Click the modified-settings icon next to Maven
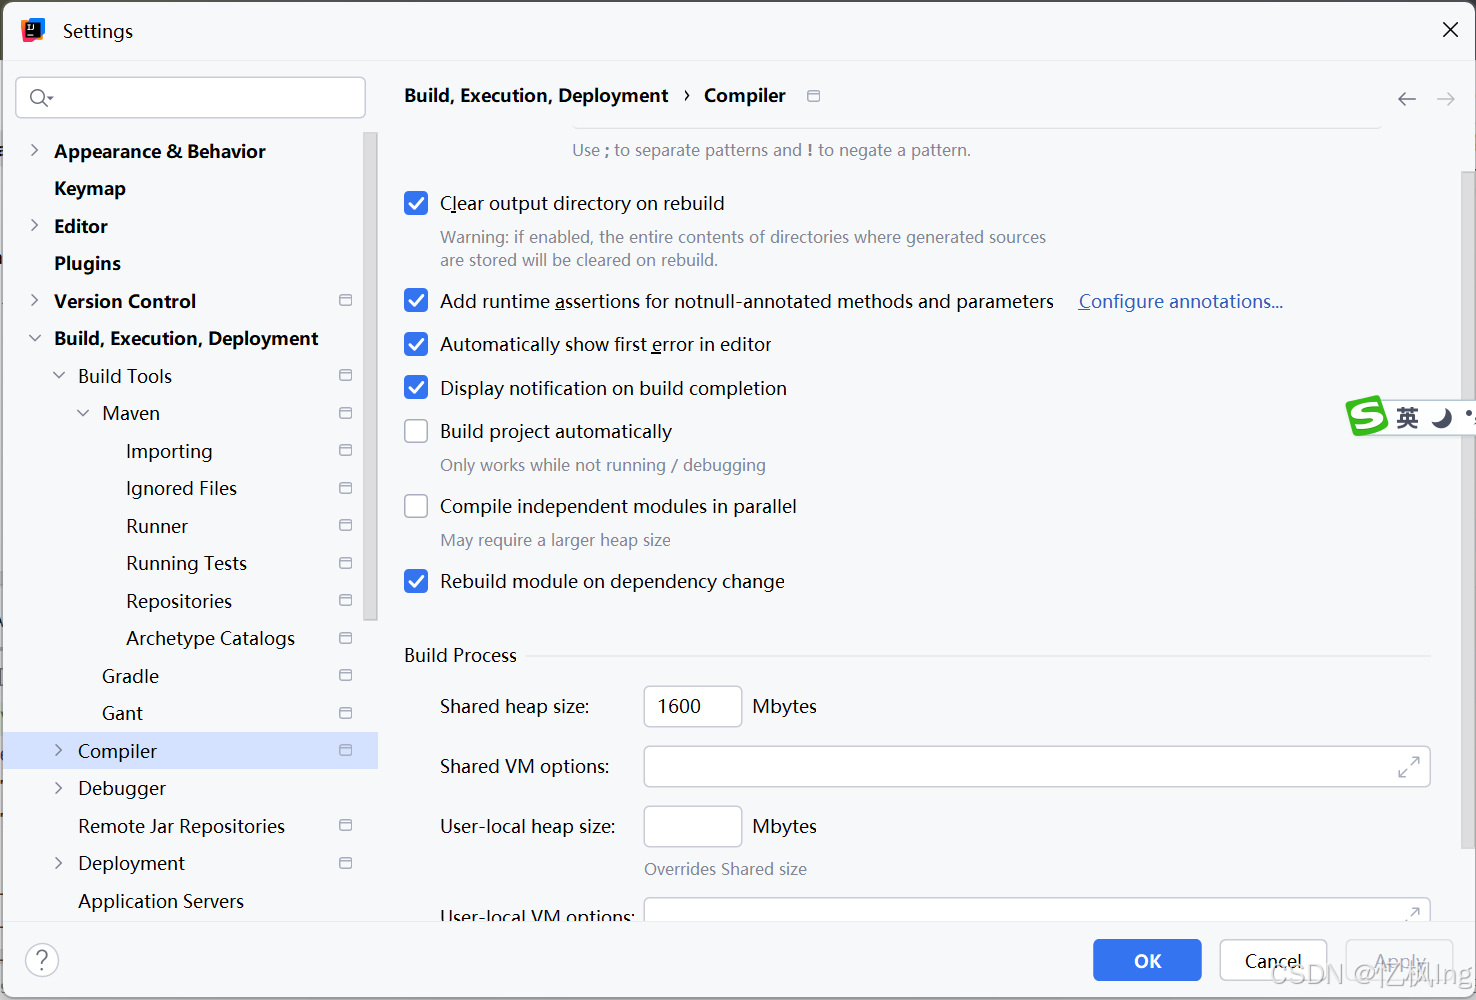The height and width of the screenshot is (1000, 1476). [345, 412]
